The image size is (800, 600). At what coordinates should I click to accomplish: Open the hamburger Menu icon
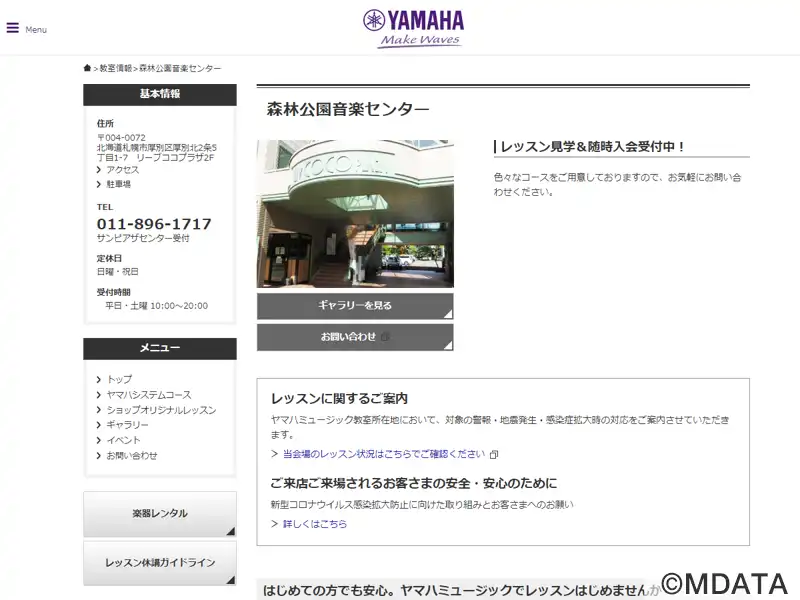click(x=13, y=28)
